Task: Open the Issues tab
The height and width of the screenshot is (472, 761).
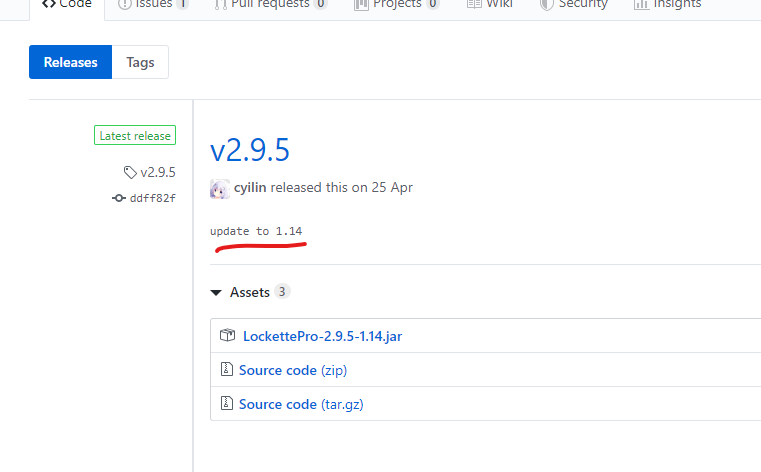Action: pos(153,4)
